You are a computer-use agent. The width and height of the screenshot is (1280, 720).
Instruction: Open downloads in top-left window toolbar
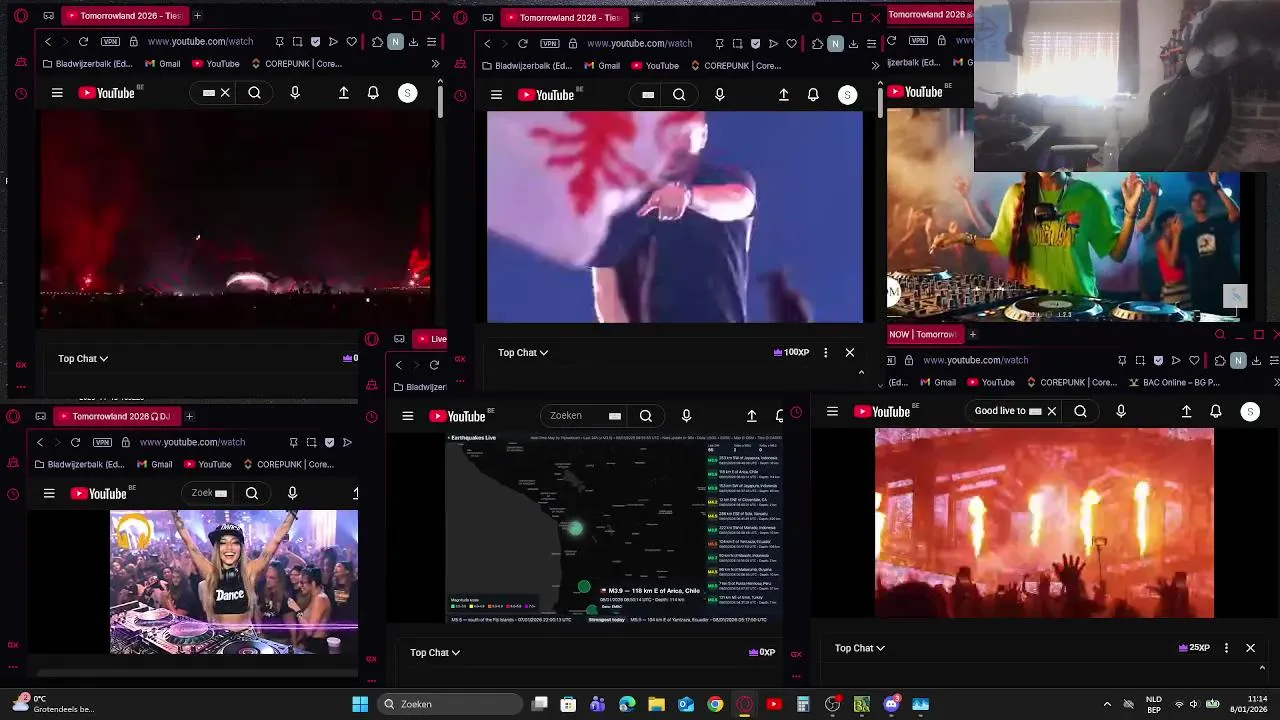(x=413, y=42)
